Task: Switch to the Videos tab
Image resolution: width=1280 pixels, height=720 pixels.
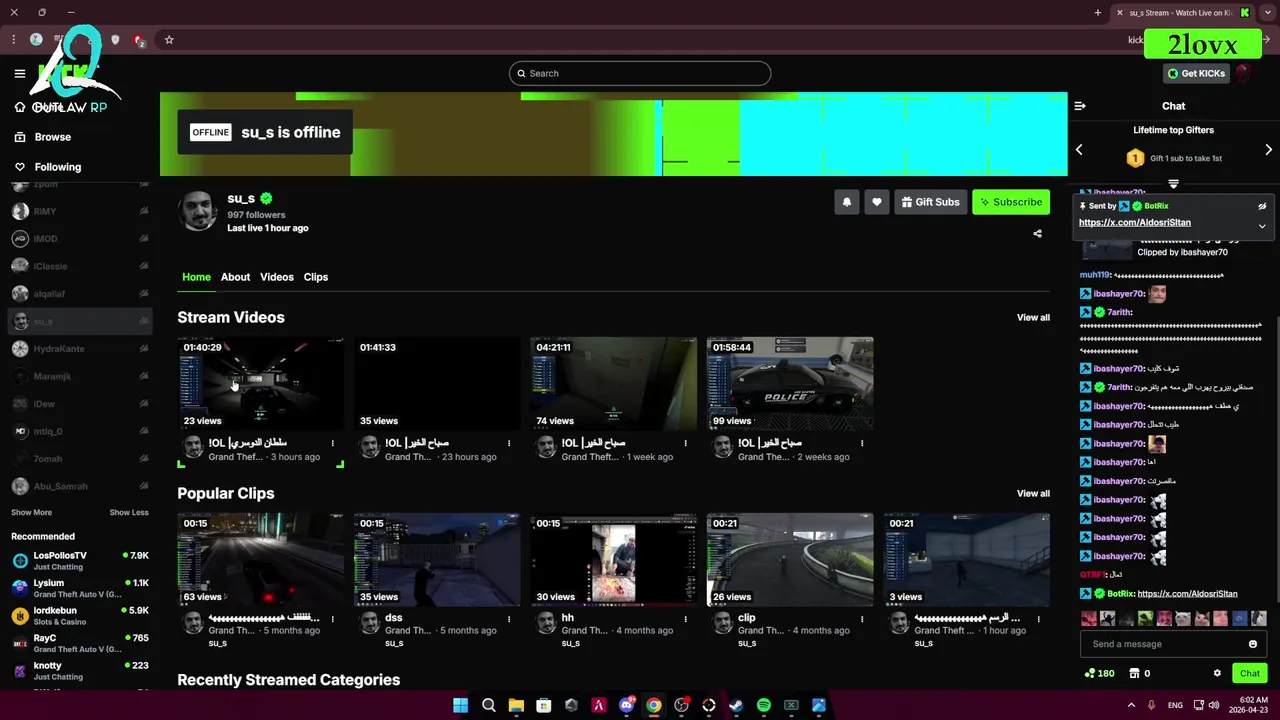Action: tap(277, 277)
